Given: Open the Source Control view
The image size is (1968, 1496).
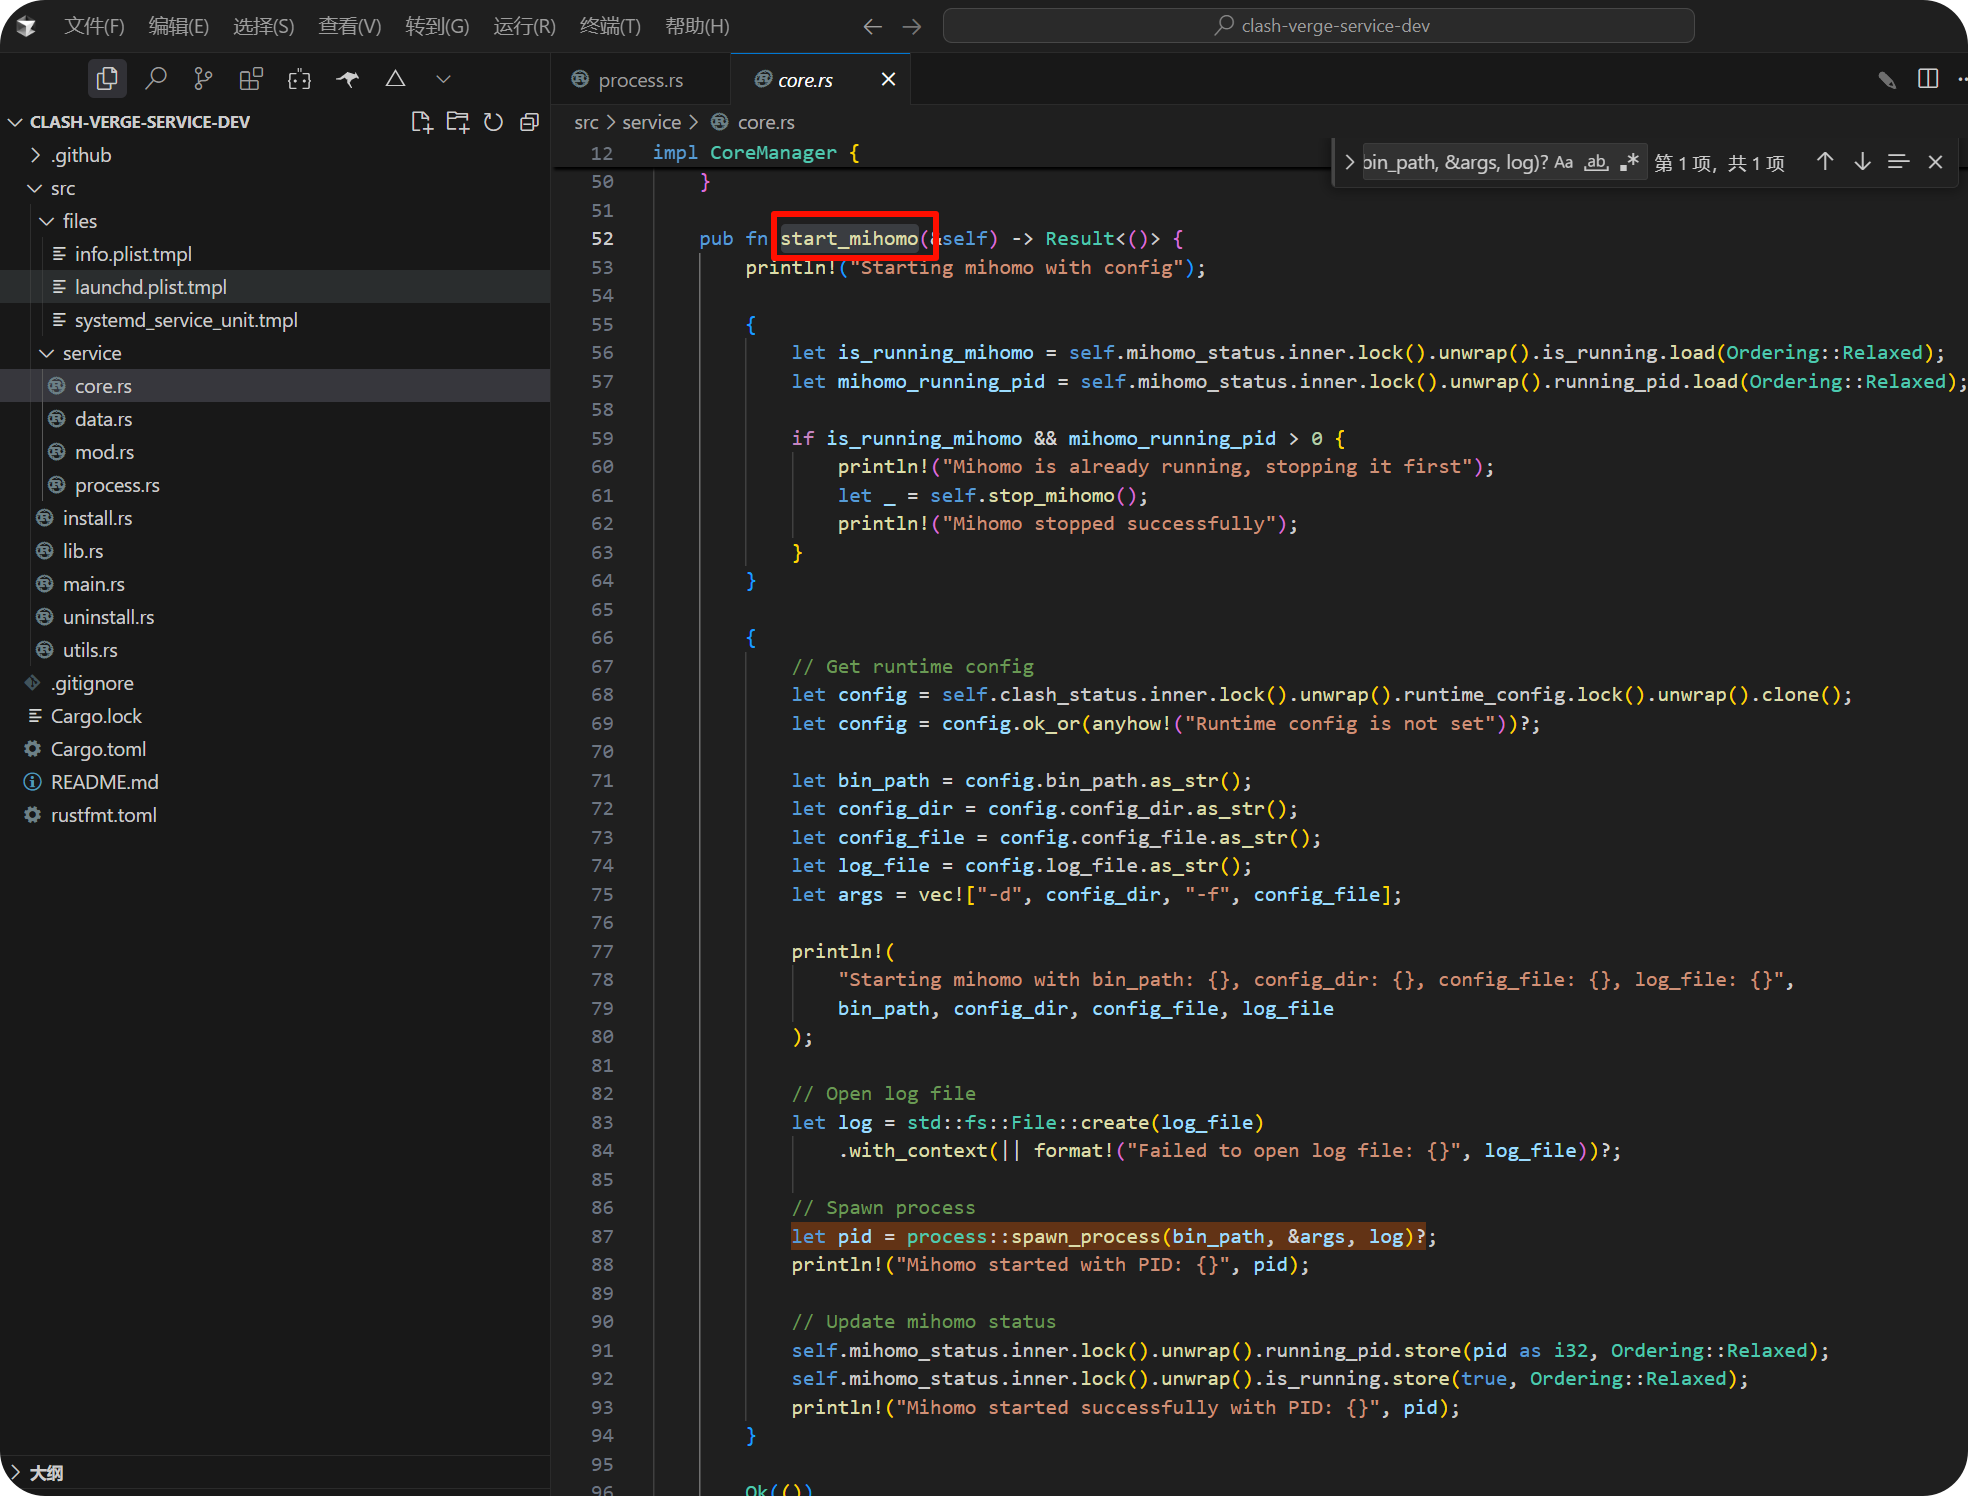Looking at the screenshot, I should (203, 79).
